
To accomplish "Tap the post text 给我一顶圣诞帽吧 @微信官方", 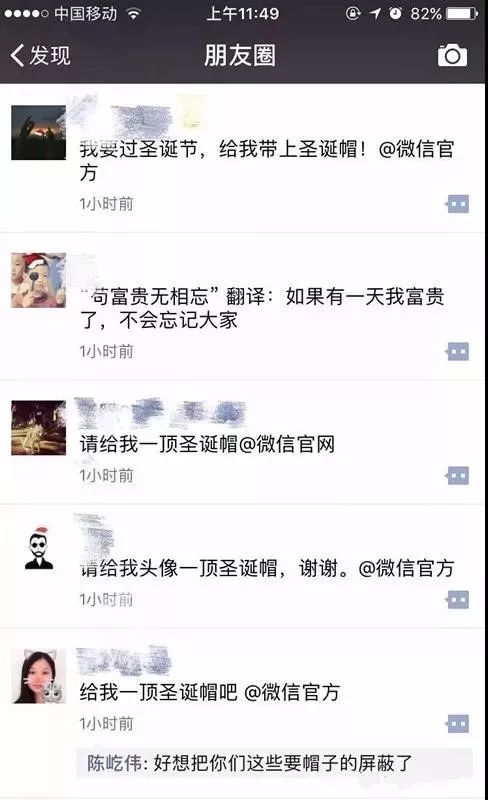I will pos(209,692).
